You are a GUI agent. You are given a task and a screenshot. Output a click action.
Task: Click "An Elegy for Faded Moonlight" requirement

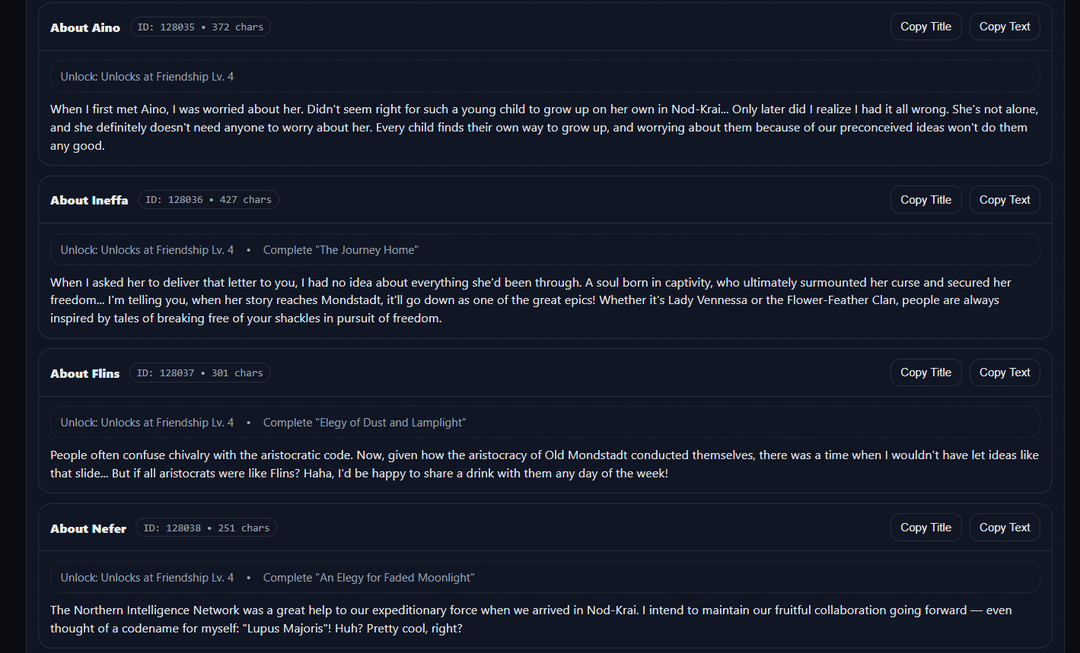[x=368, y=578]
